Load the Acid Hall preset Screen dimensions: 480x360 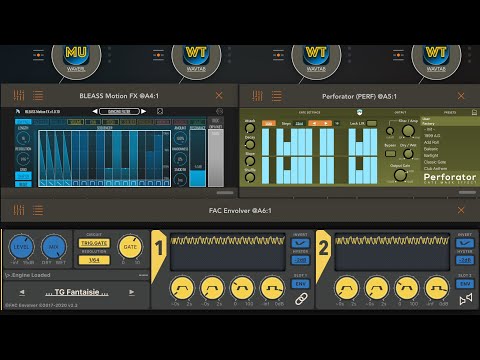[431, 142]
